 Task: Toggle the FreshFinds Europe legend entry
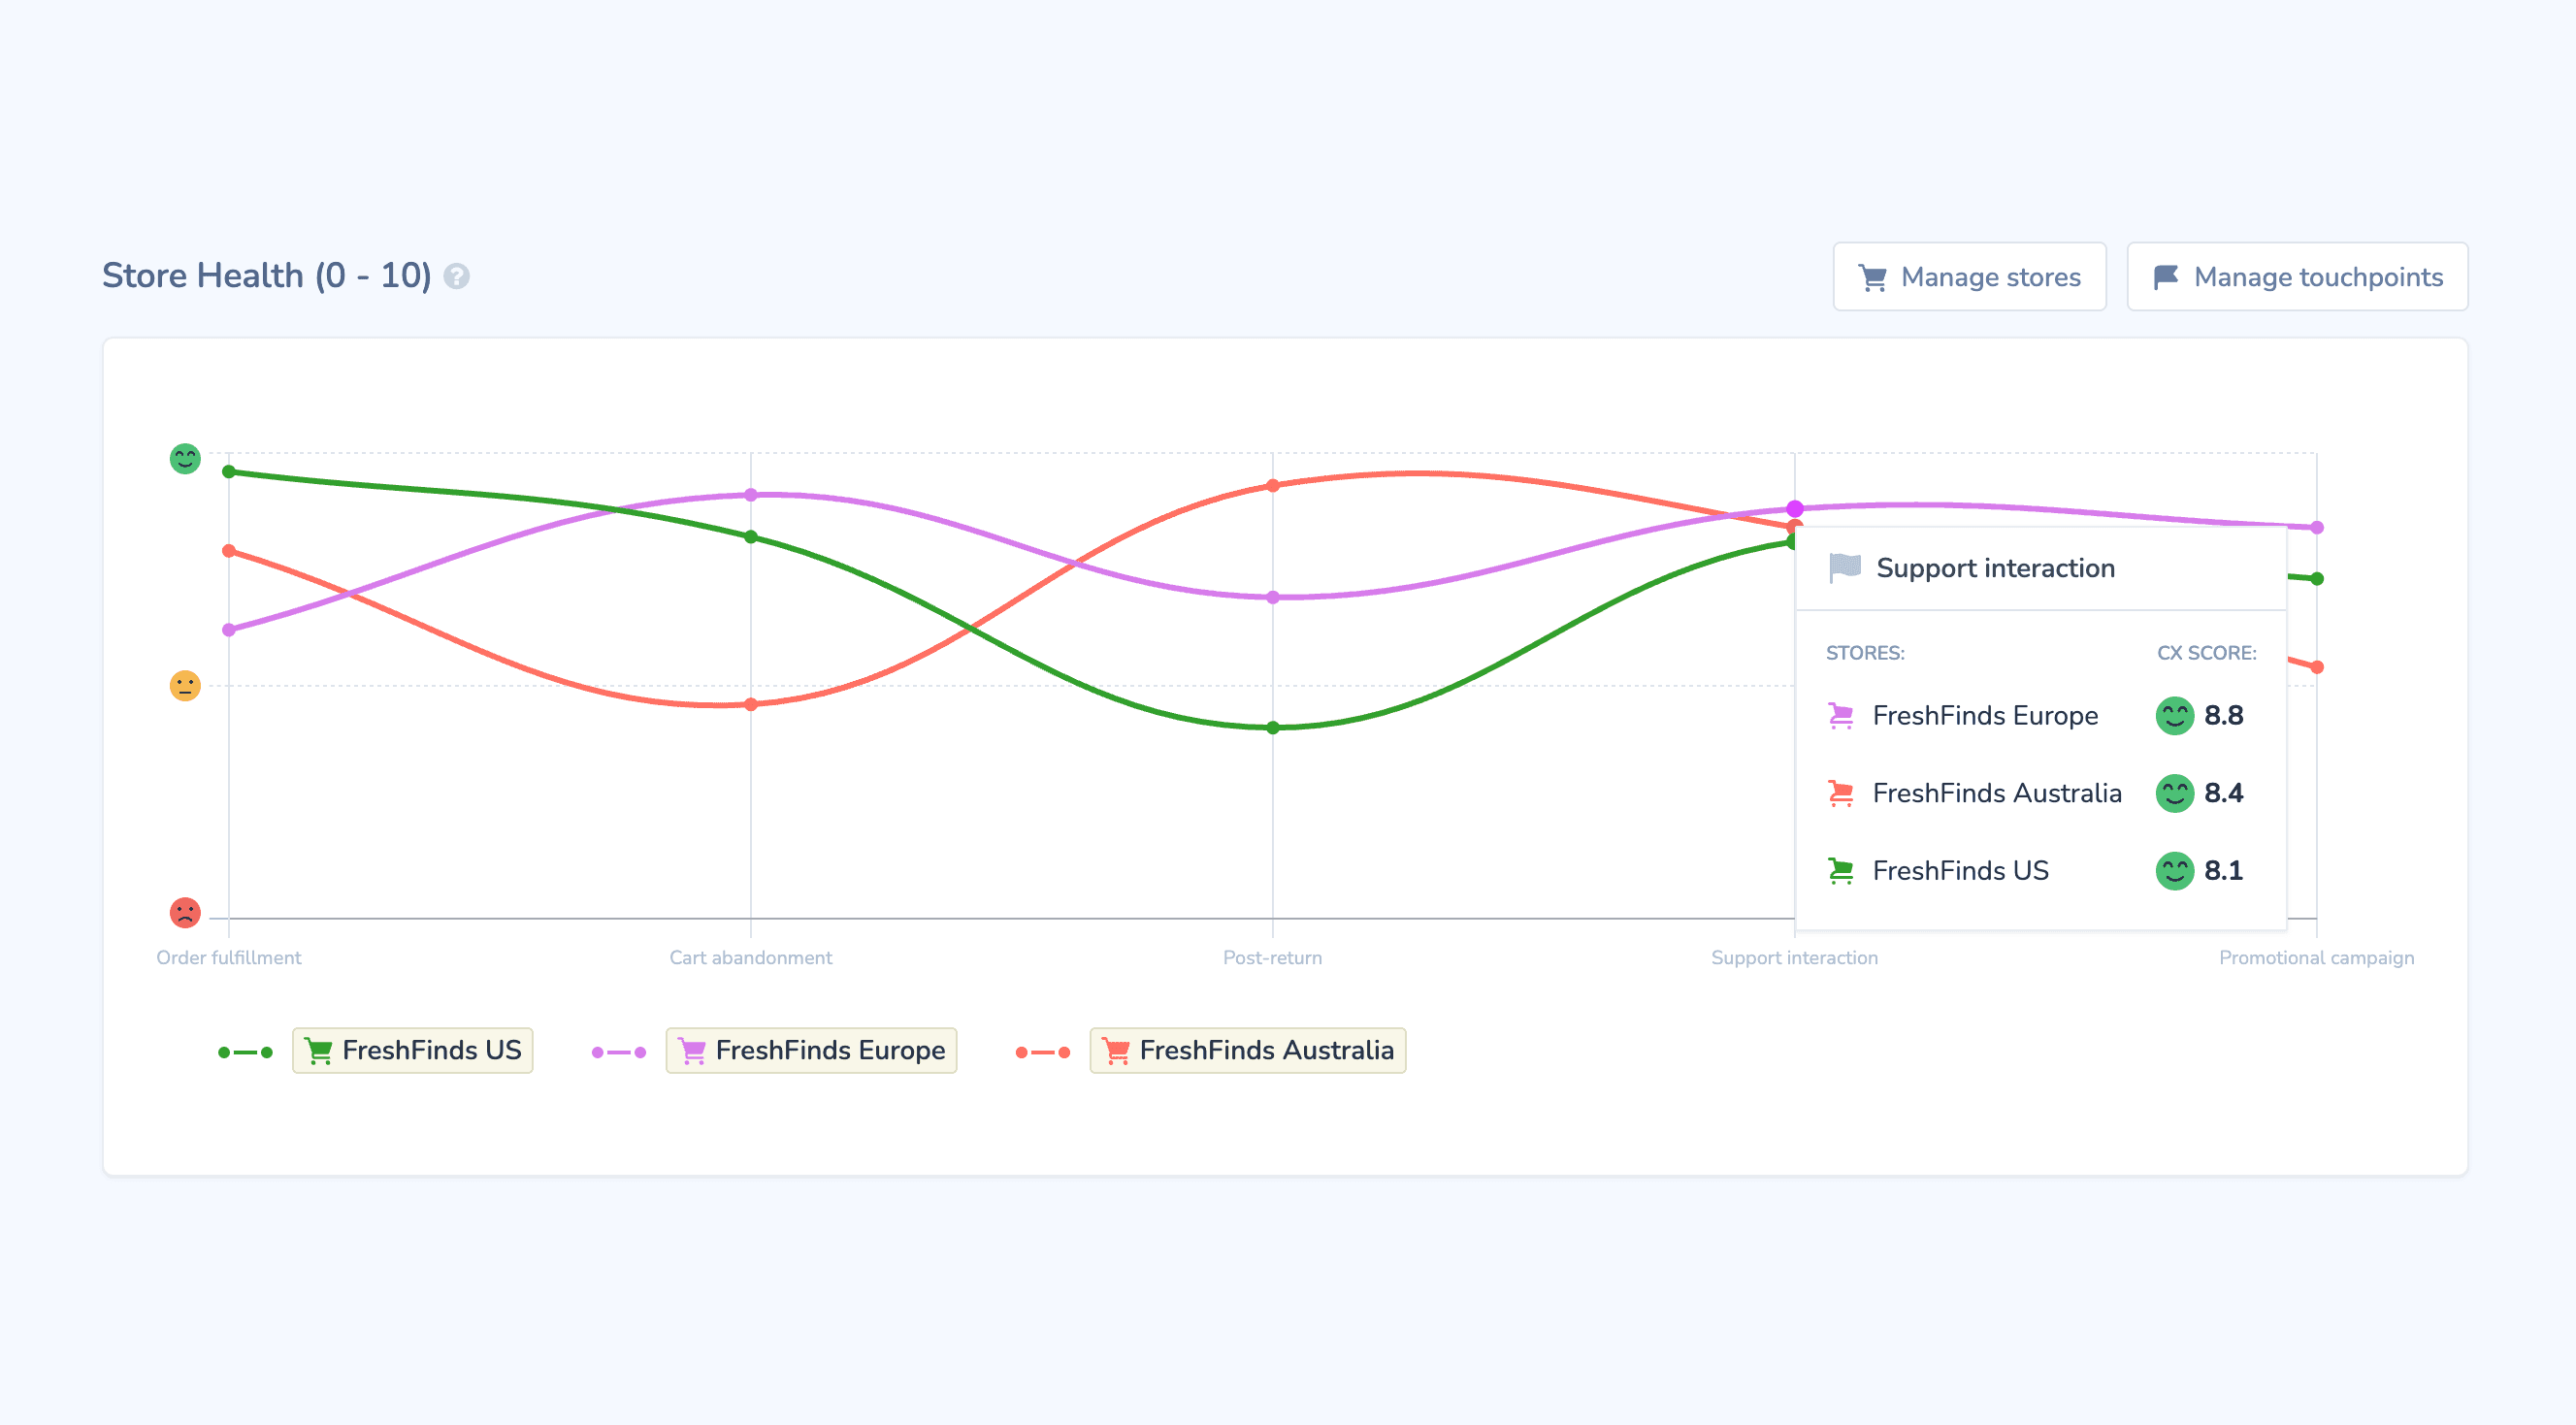[811, 1050]
